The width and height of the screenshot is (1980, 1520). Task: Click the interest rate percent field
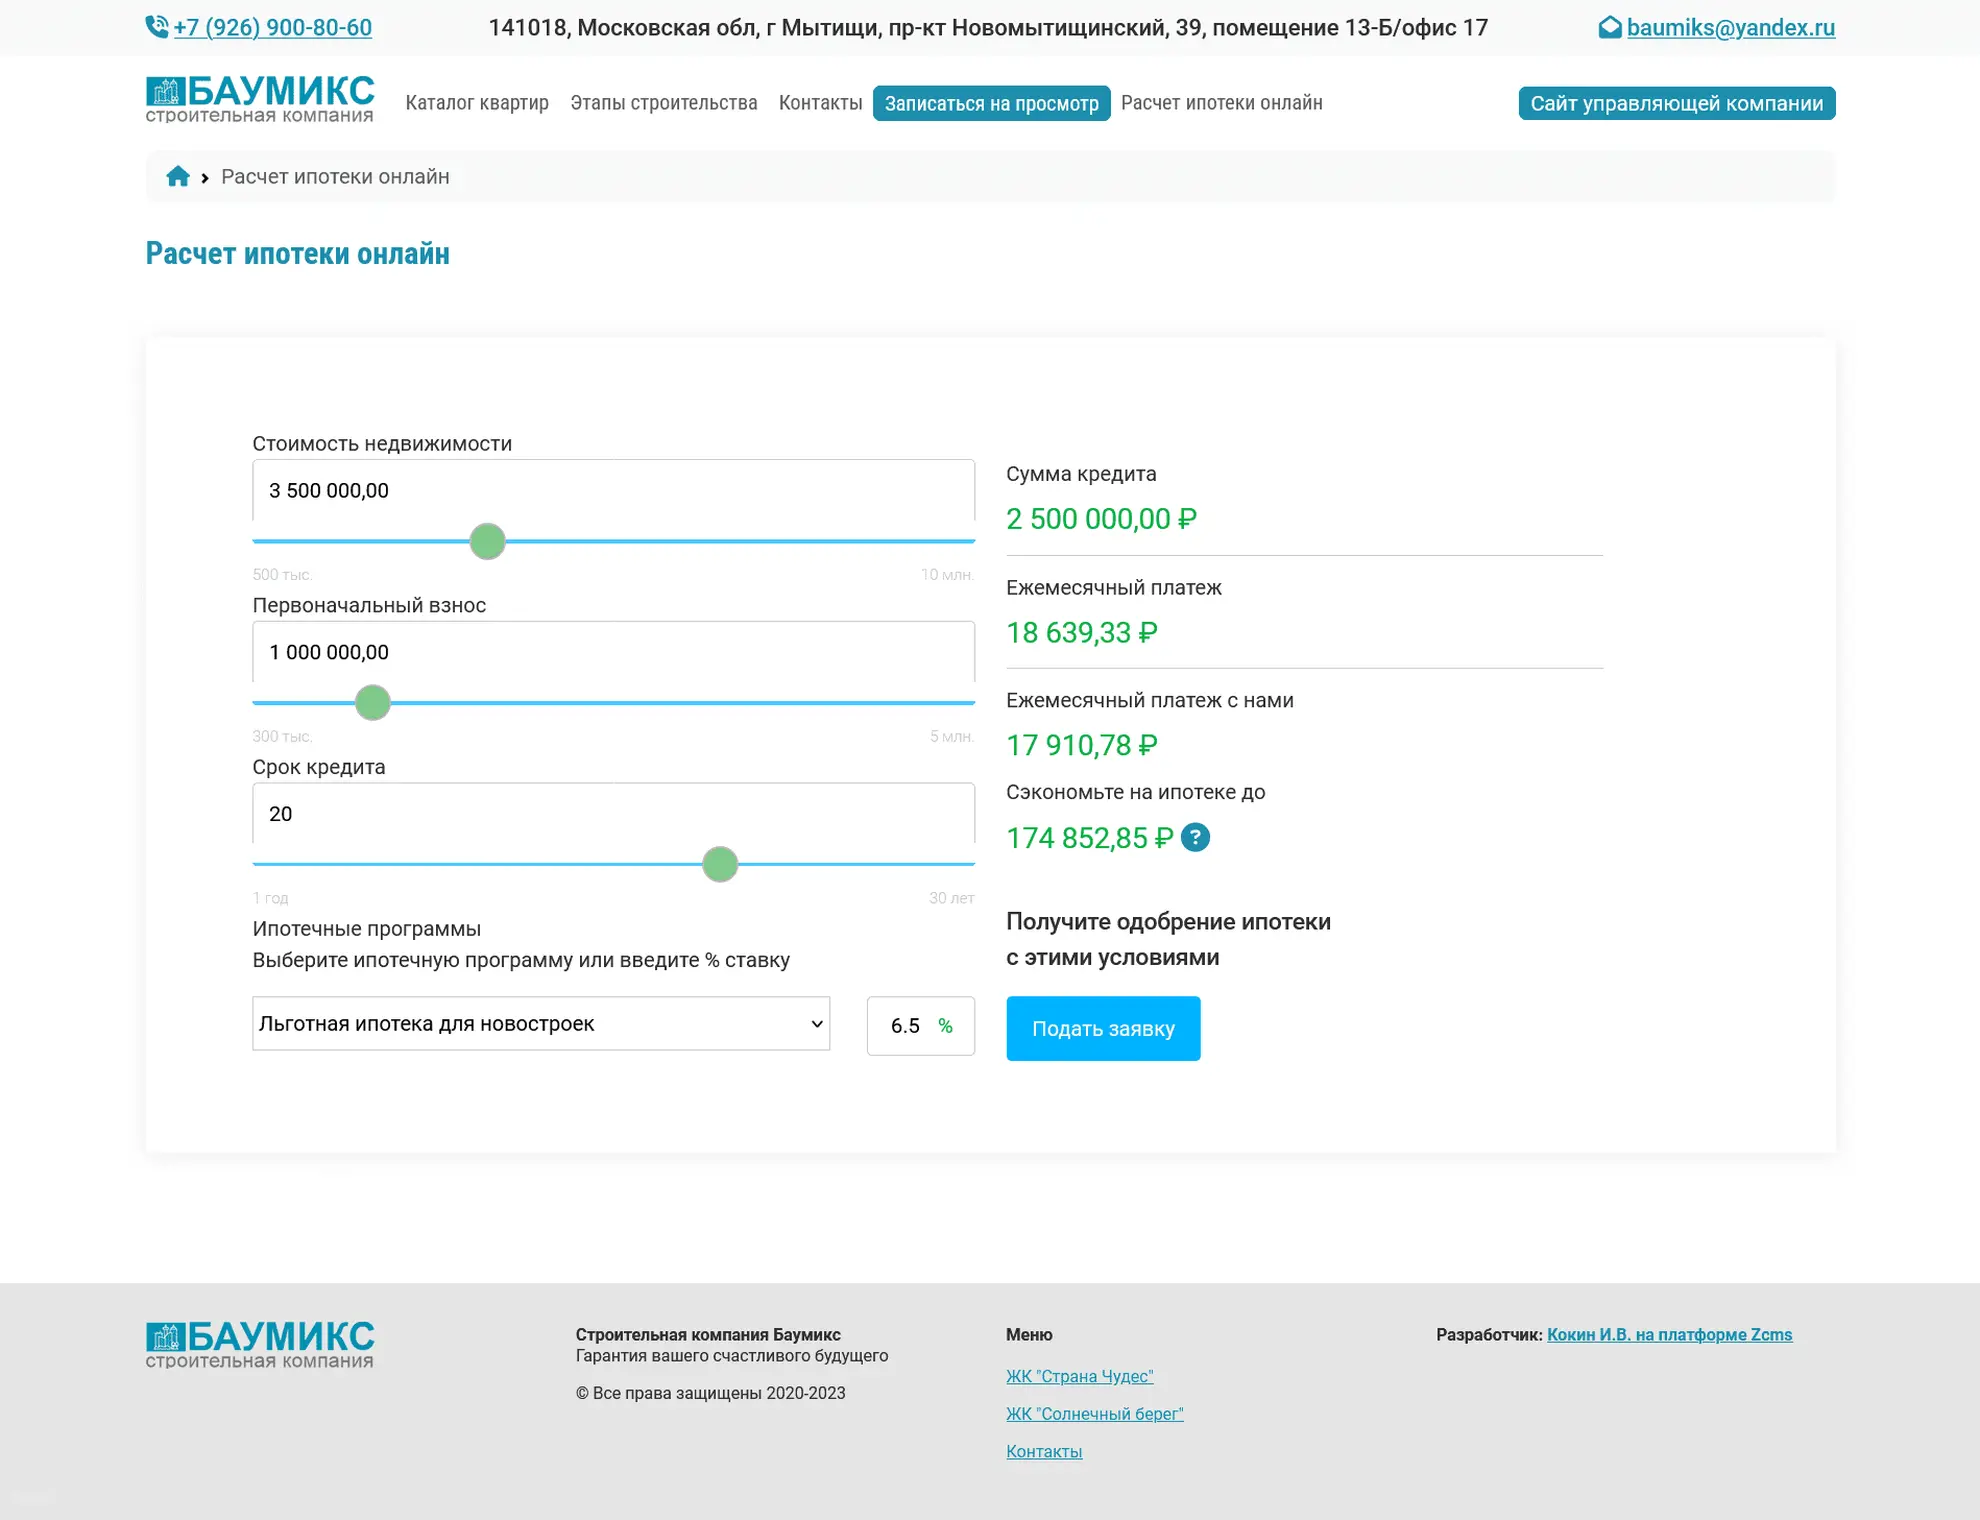click(x=908, y=1025)
